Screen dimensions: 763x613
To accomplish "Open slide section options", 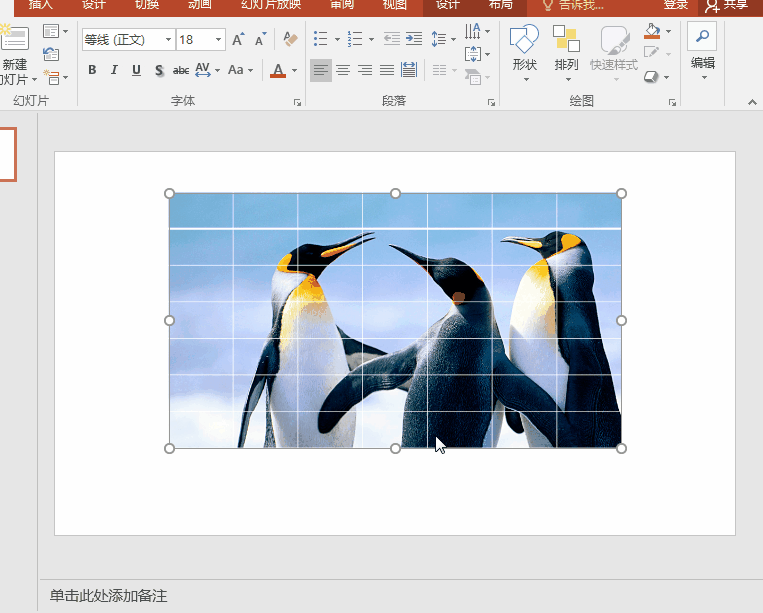I will point(55,77).
